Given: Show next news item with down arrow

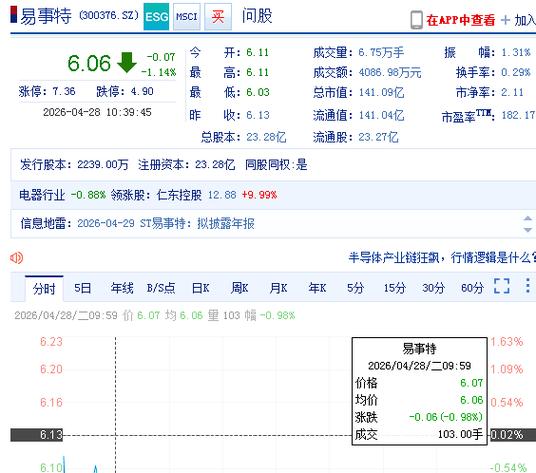Looking at the screenshot, I should click(528, 230).
